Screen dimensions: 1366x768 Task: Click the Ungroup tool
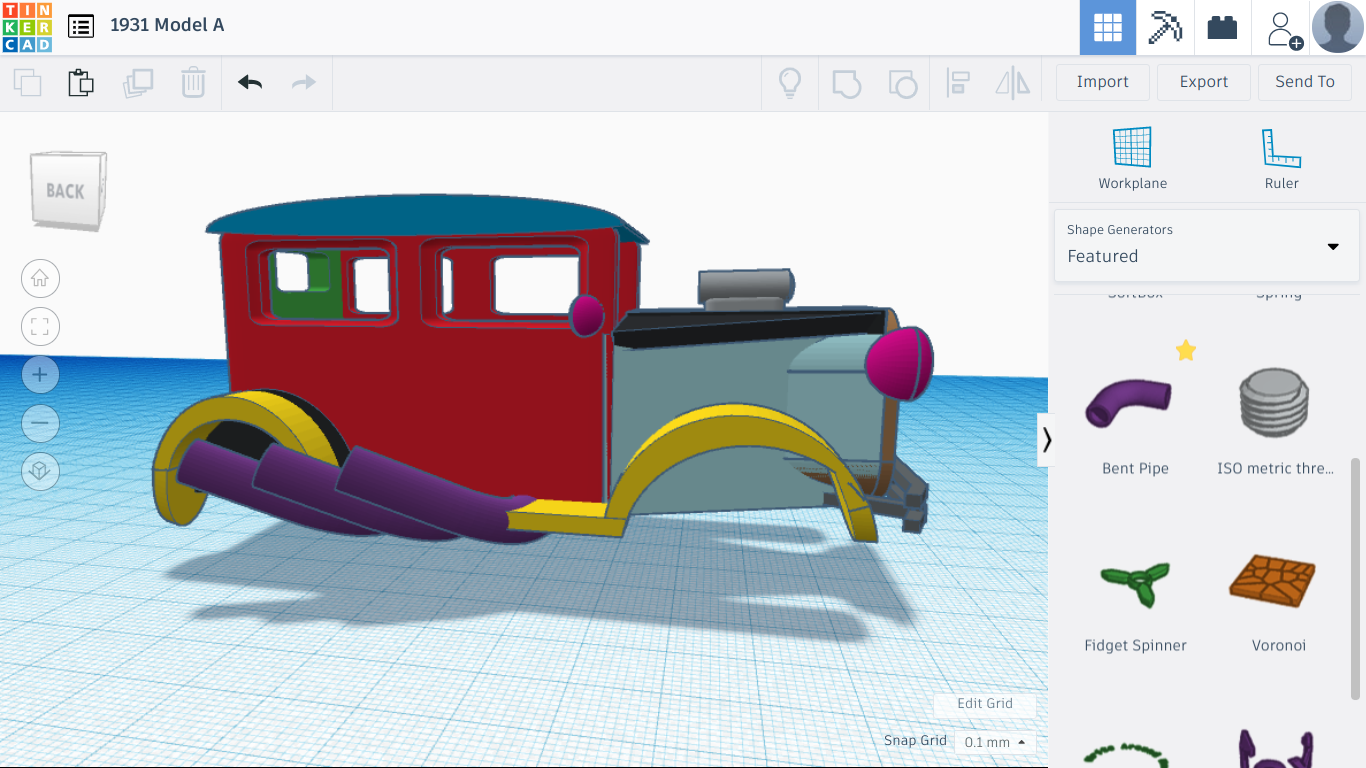pos(903,84)
